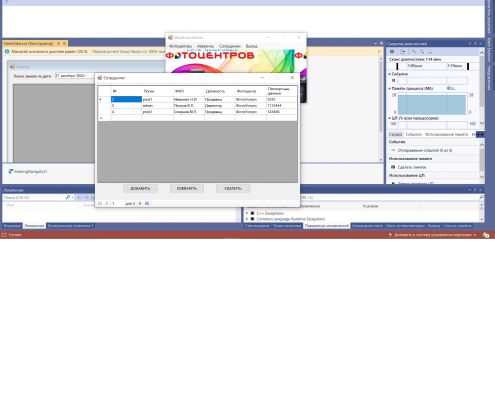Screen dimensions: 495x400
Task: Expand Common Language Runtime Exceptions node
Action: (247, 219)
